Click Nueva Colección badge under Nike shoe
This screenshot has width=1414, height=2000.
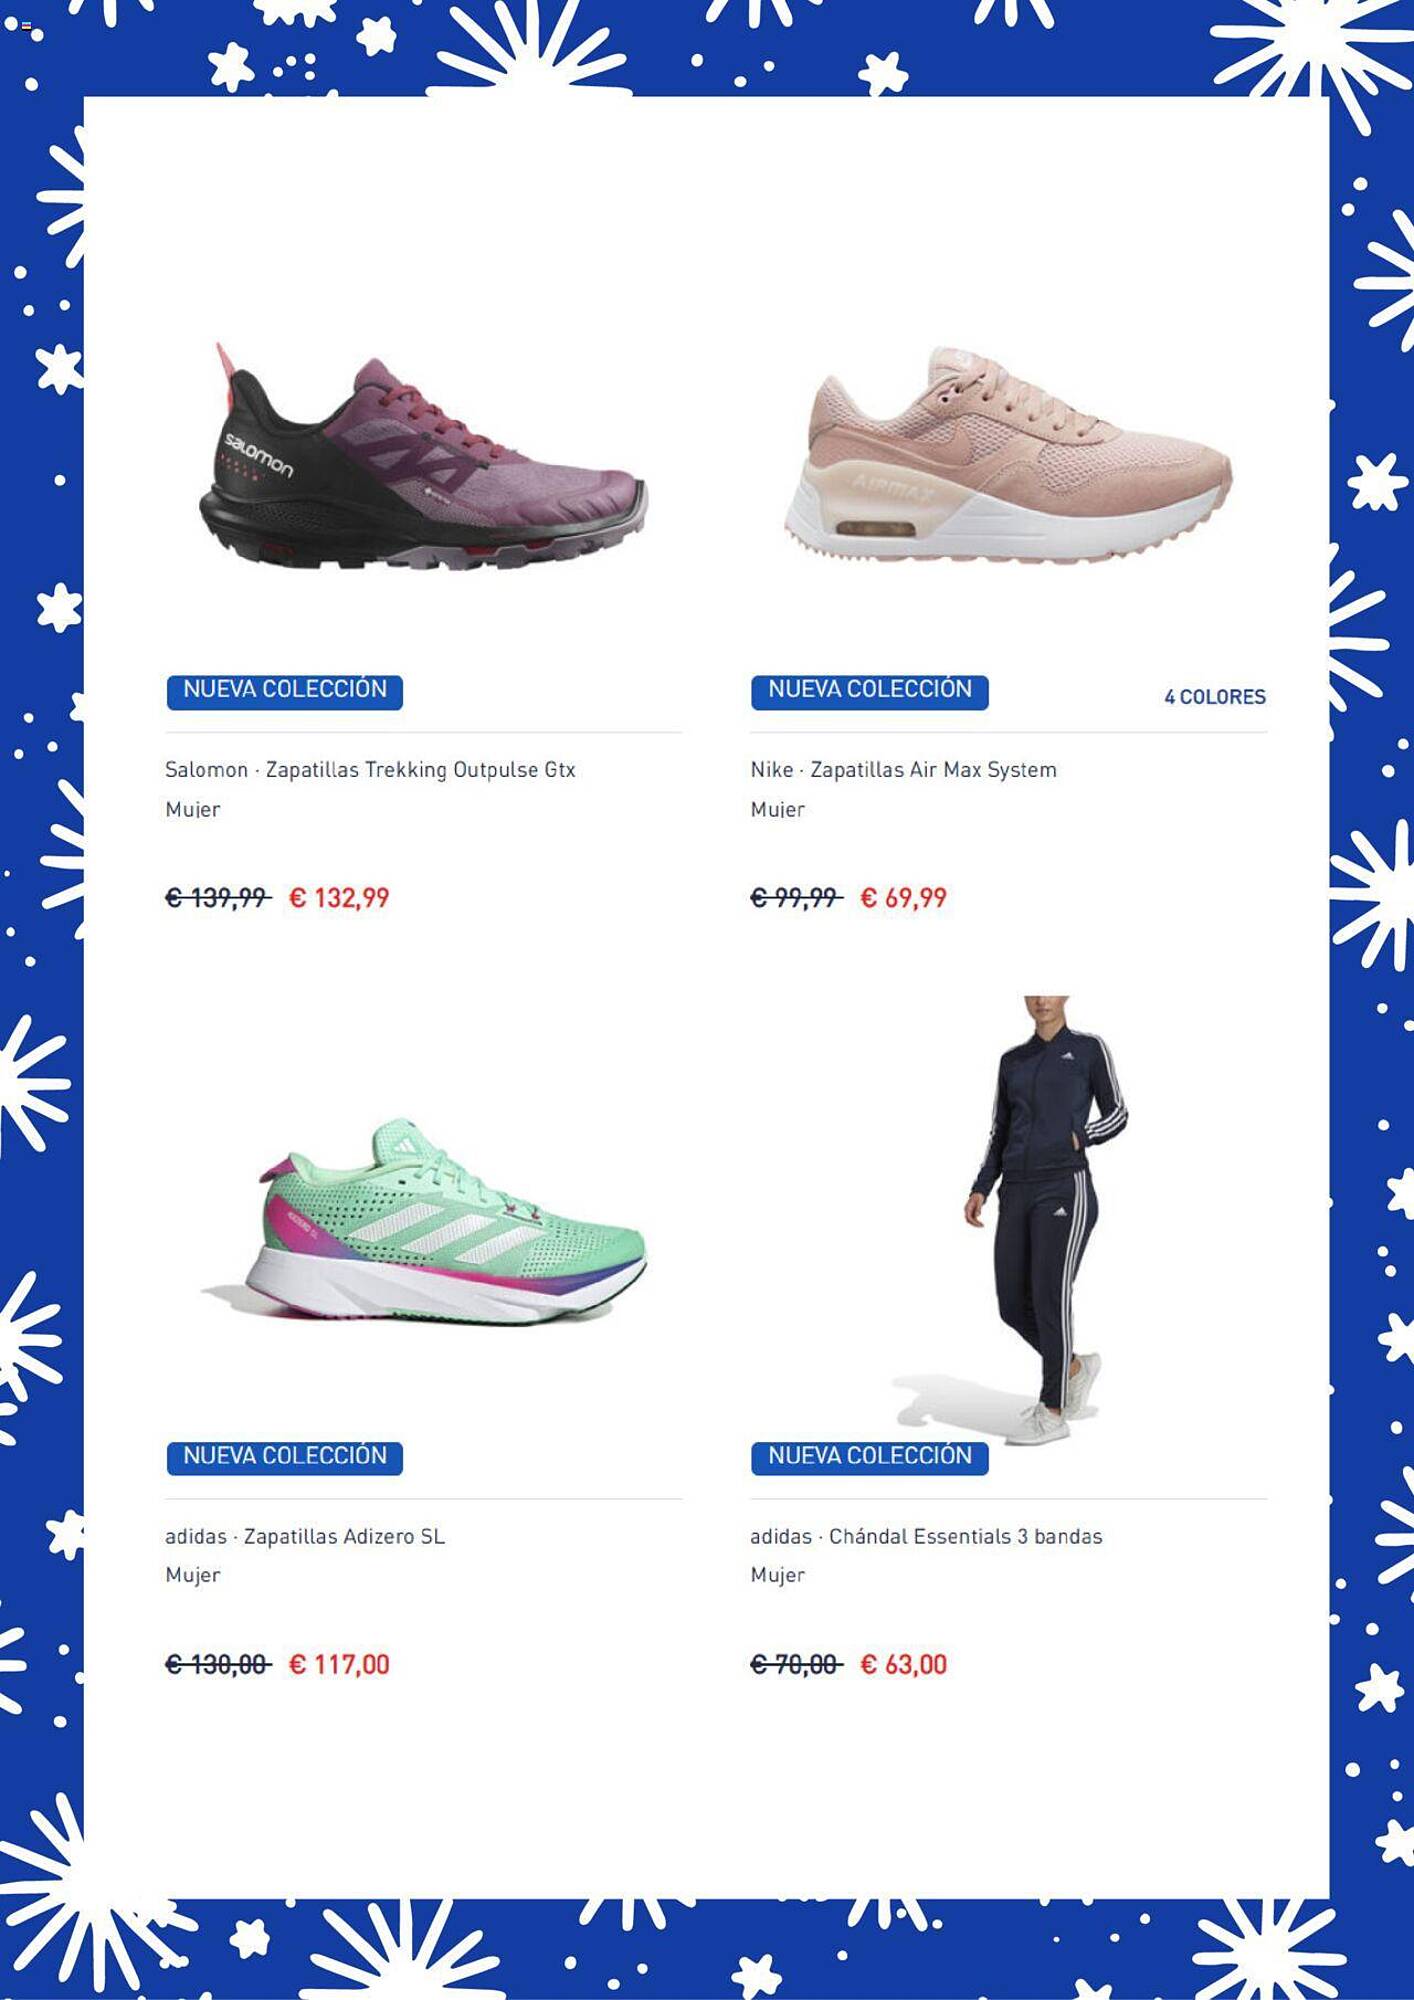[x=870, y=691]
